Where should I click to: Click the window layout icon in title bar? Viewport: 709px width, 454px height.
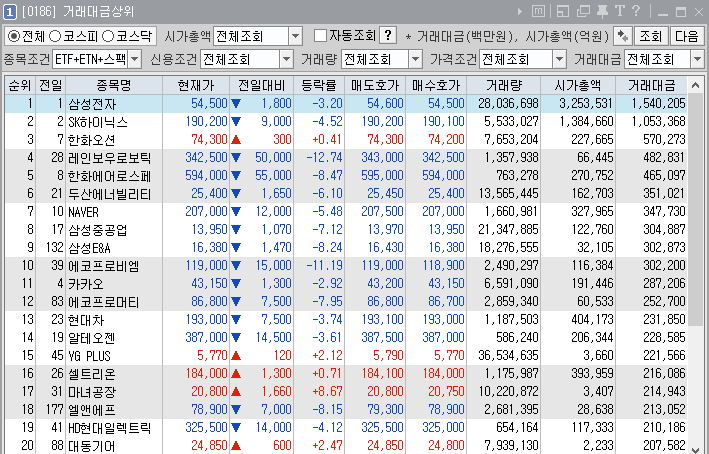(562, 11)
